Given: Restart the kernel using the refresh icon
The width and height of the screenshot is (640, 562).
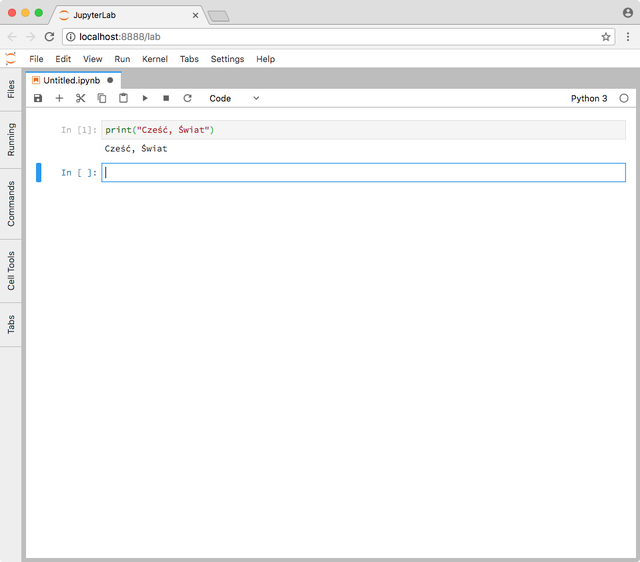Looking at the screenshot, I should click(x=187, y=98).
